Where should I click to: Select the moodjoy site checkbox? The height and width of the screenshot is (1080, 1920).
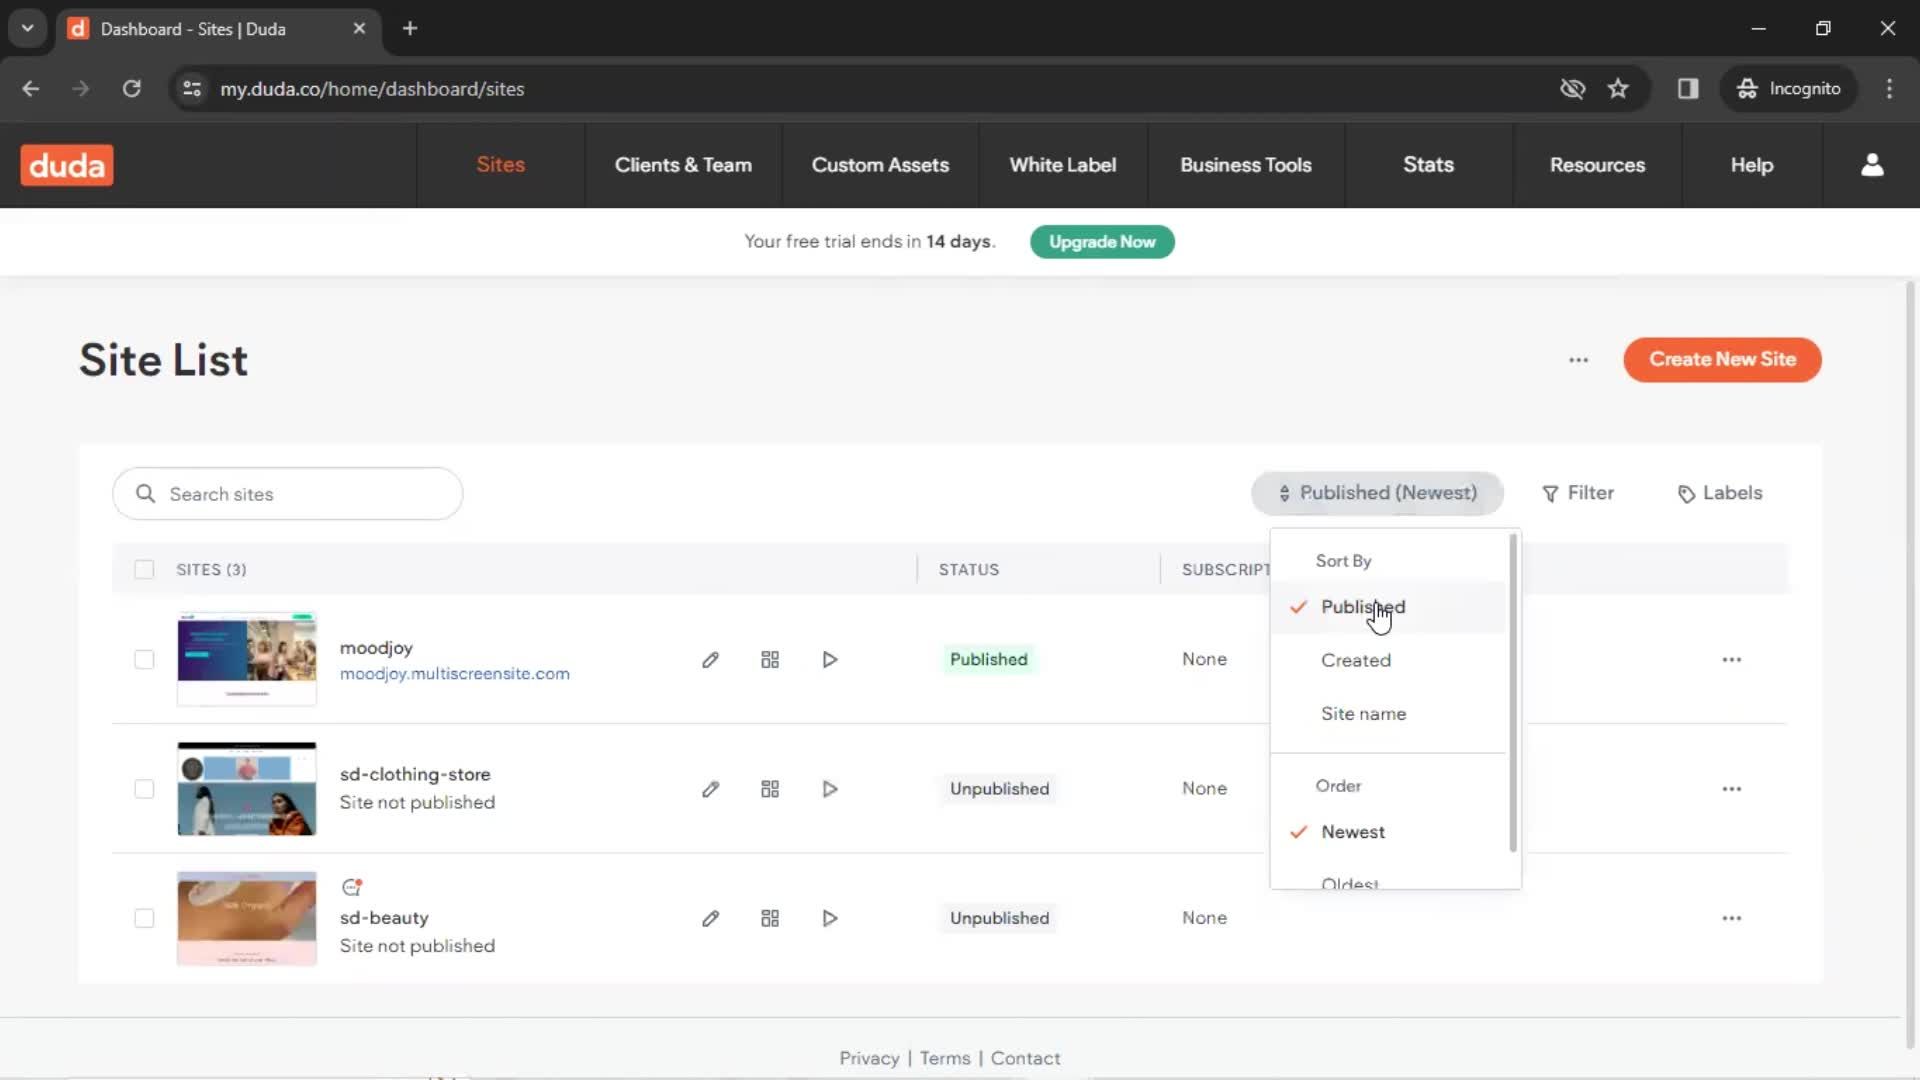pos(144,660)
